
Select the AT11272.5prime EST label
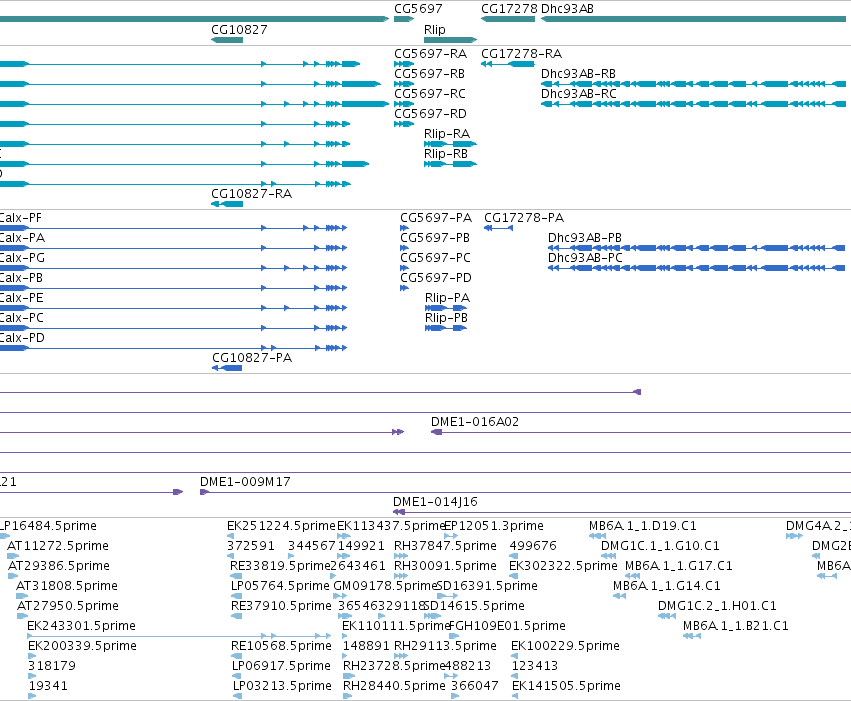(x=58, y=546)
